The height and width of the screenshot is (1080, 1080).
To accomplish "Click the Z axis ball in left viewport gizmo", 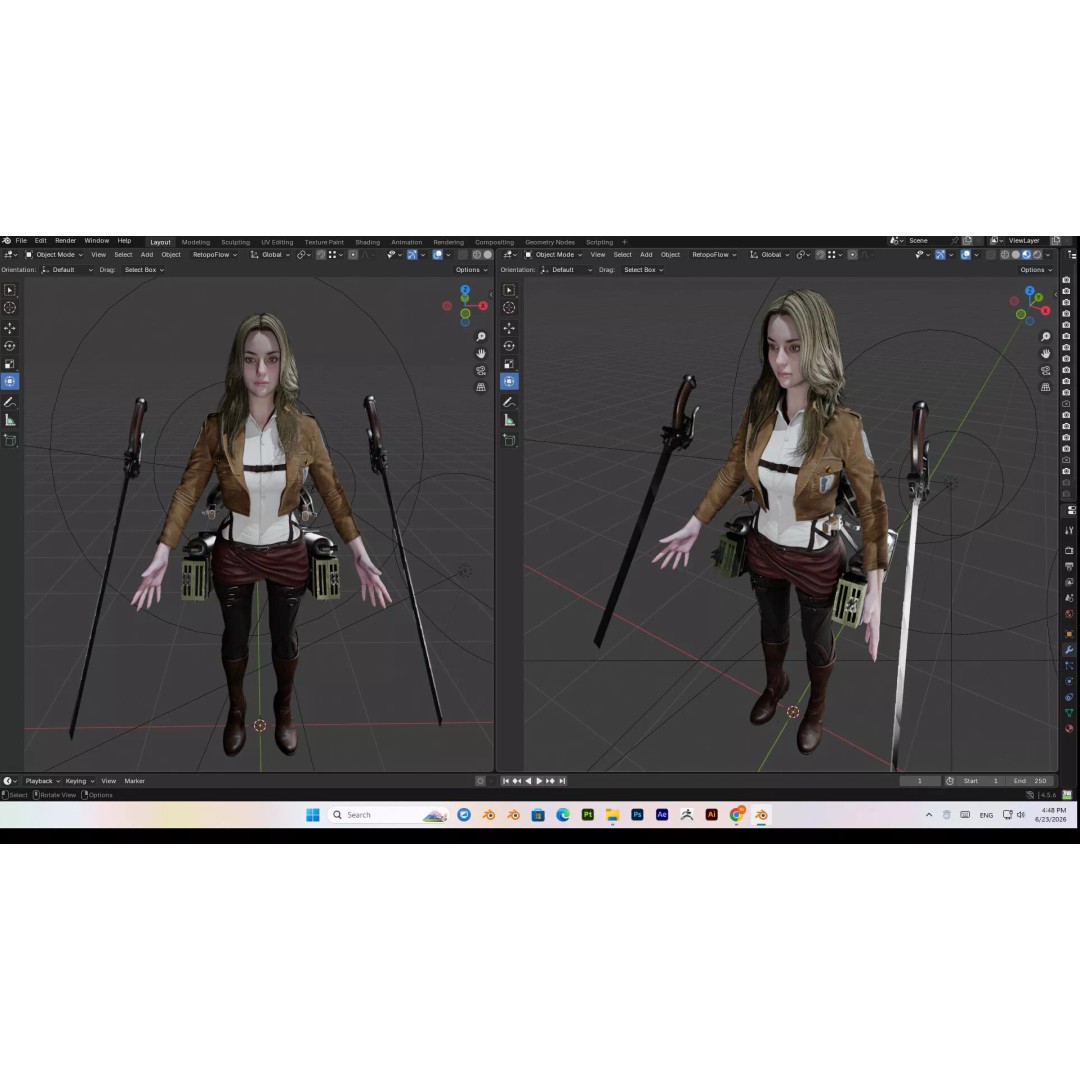I will pos(465,290).
